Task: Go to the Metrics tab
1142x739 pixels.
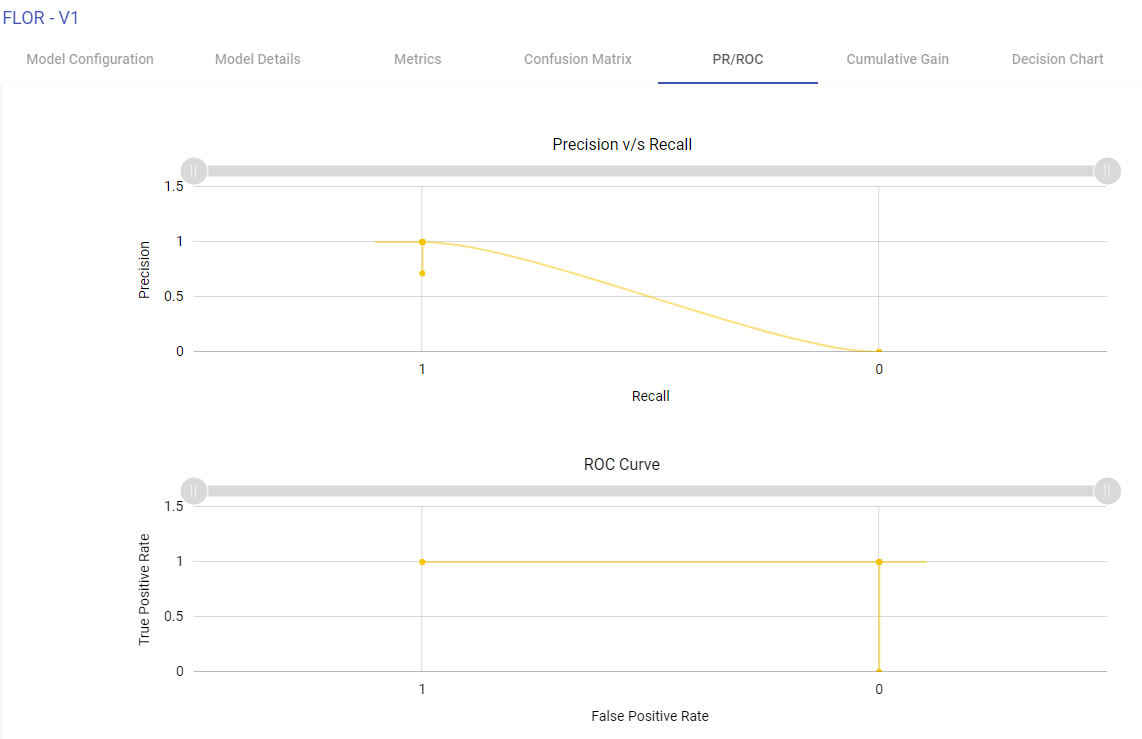Action: click(417, 59)
